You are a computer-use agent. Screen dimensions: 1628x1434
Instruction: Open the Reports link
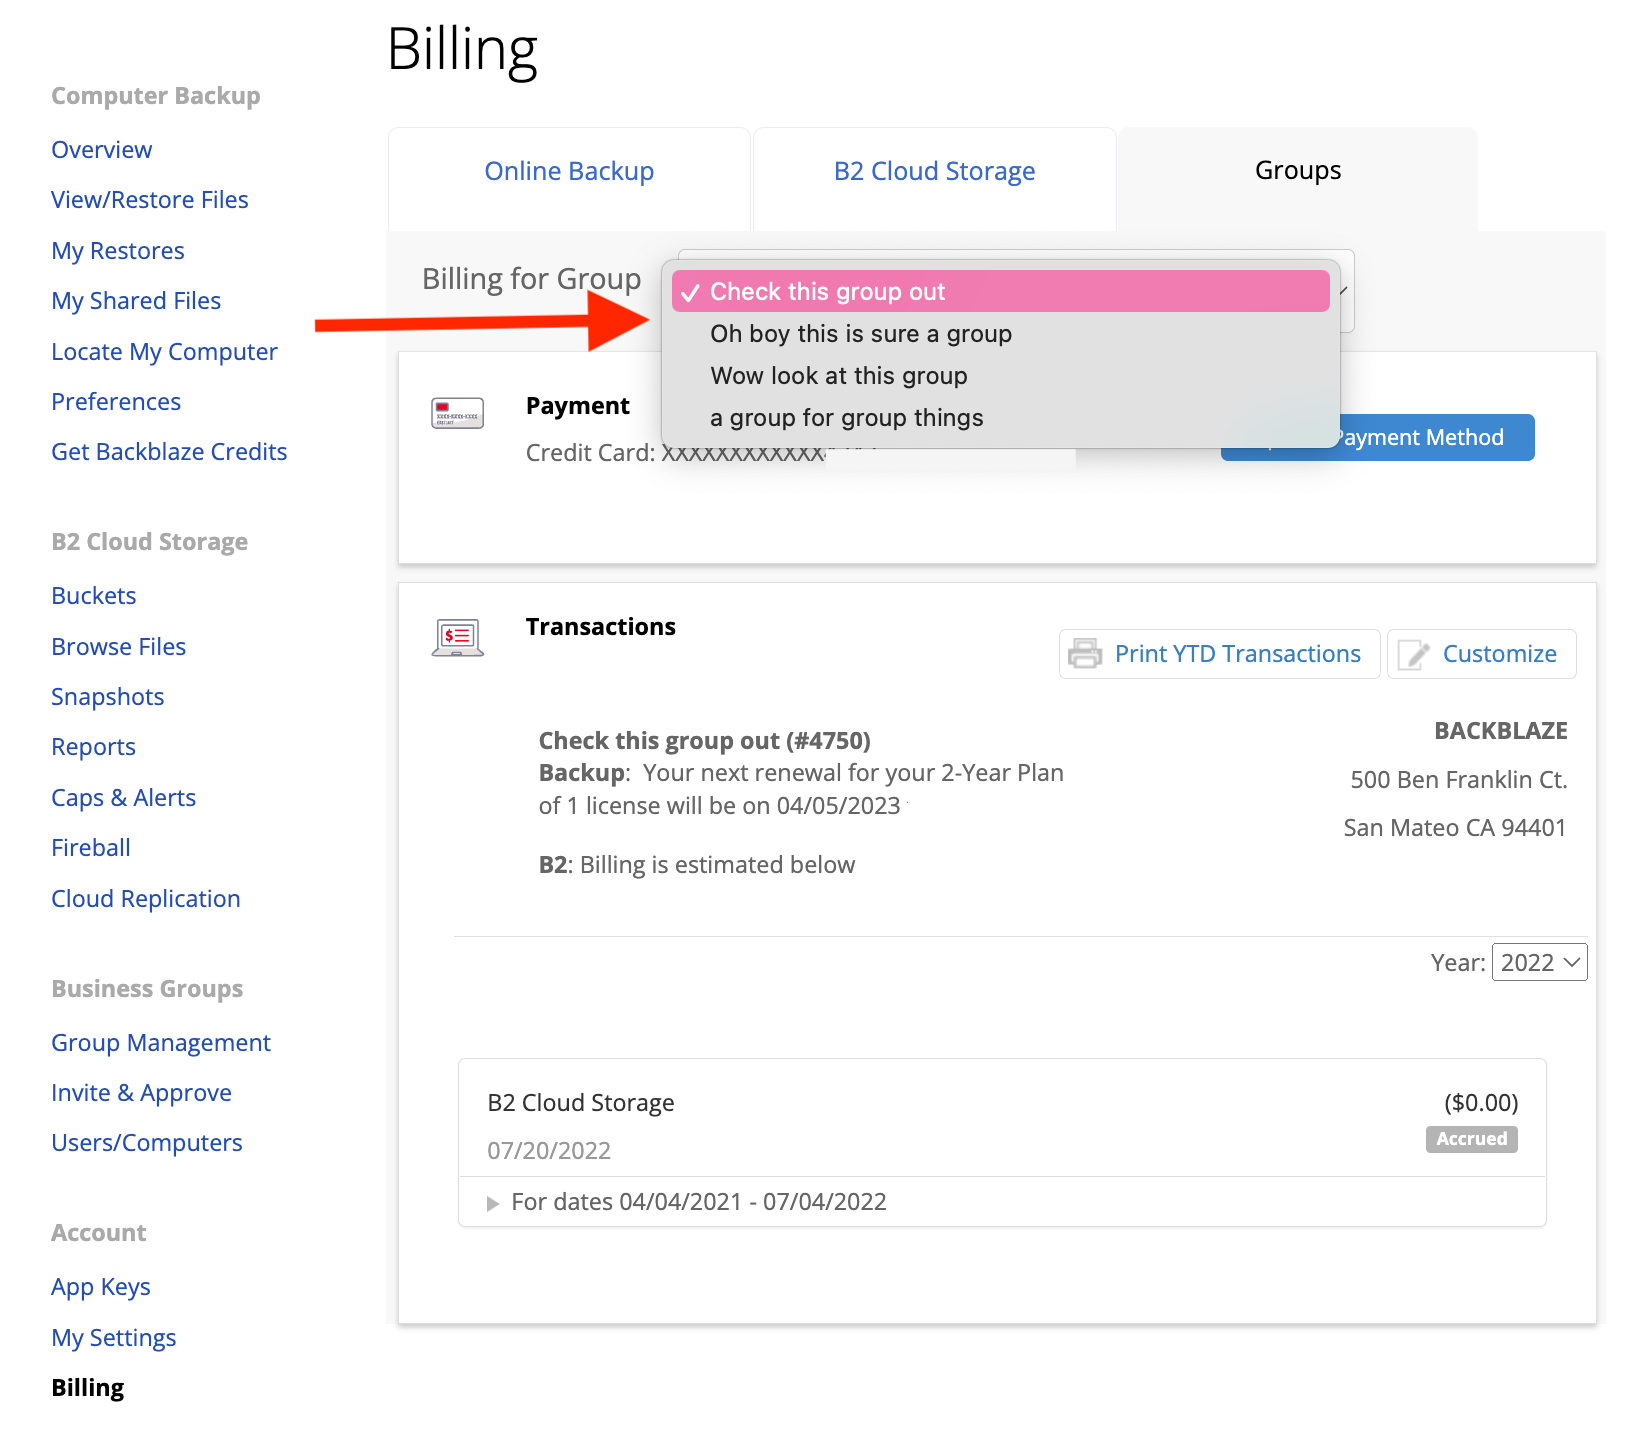coord(94,747)
